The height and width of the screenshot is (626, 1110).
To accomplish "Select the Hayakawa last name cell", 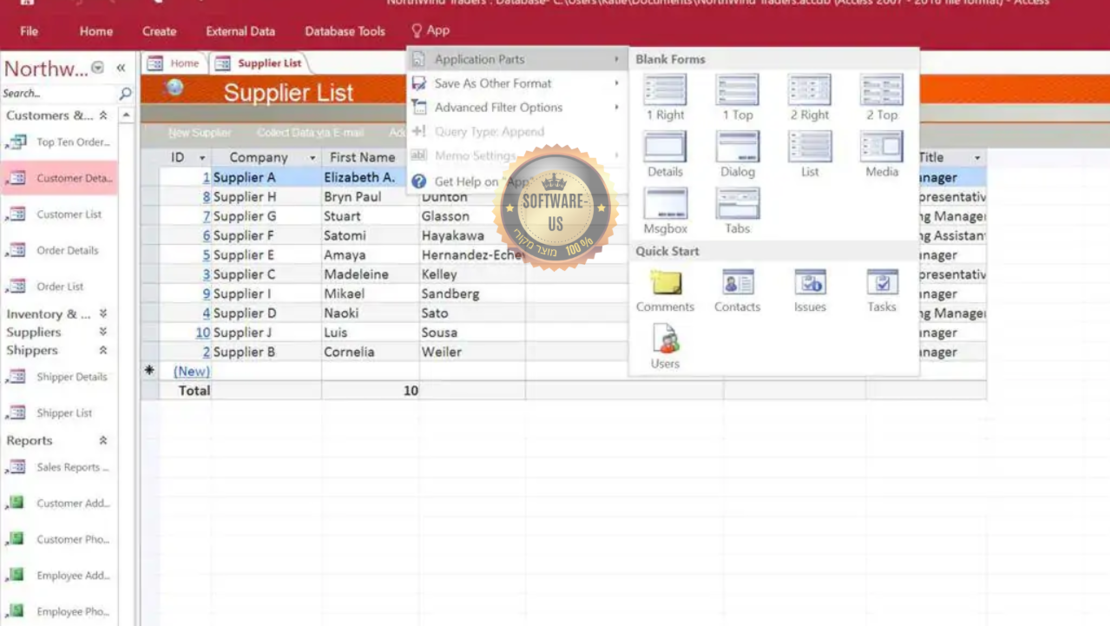I will (x=472, y=236).
